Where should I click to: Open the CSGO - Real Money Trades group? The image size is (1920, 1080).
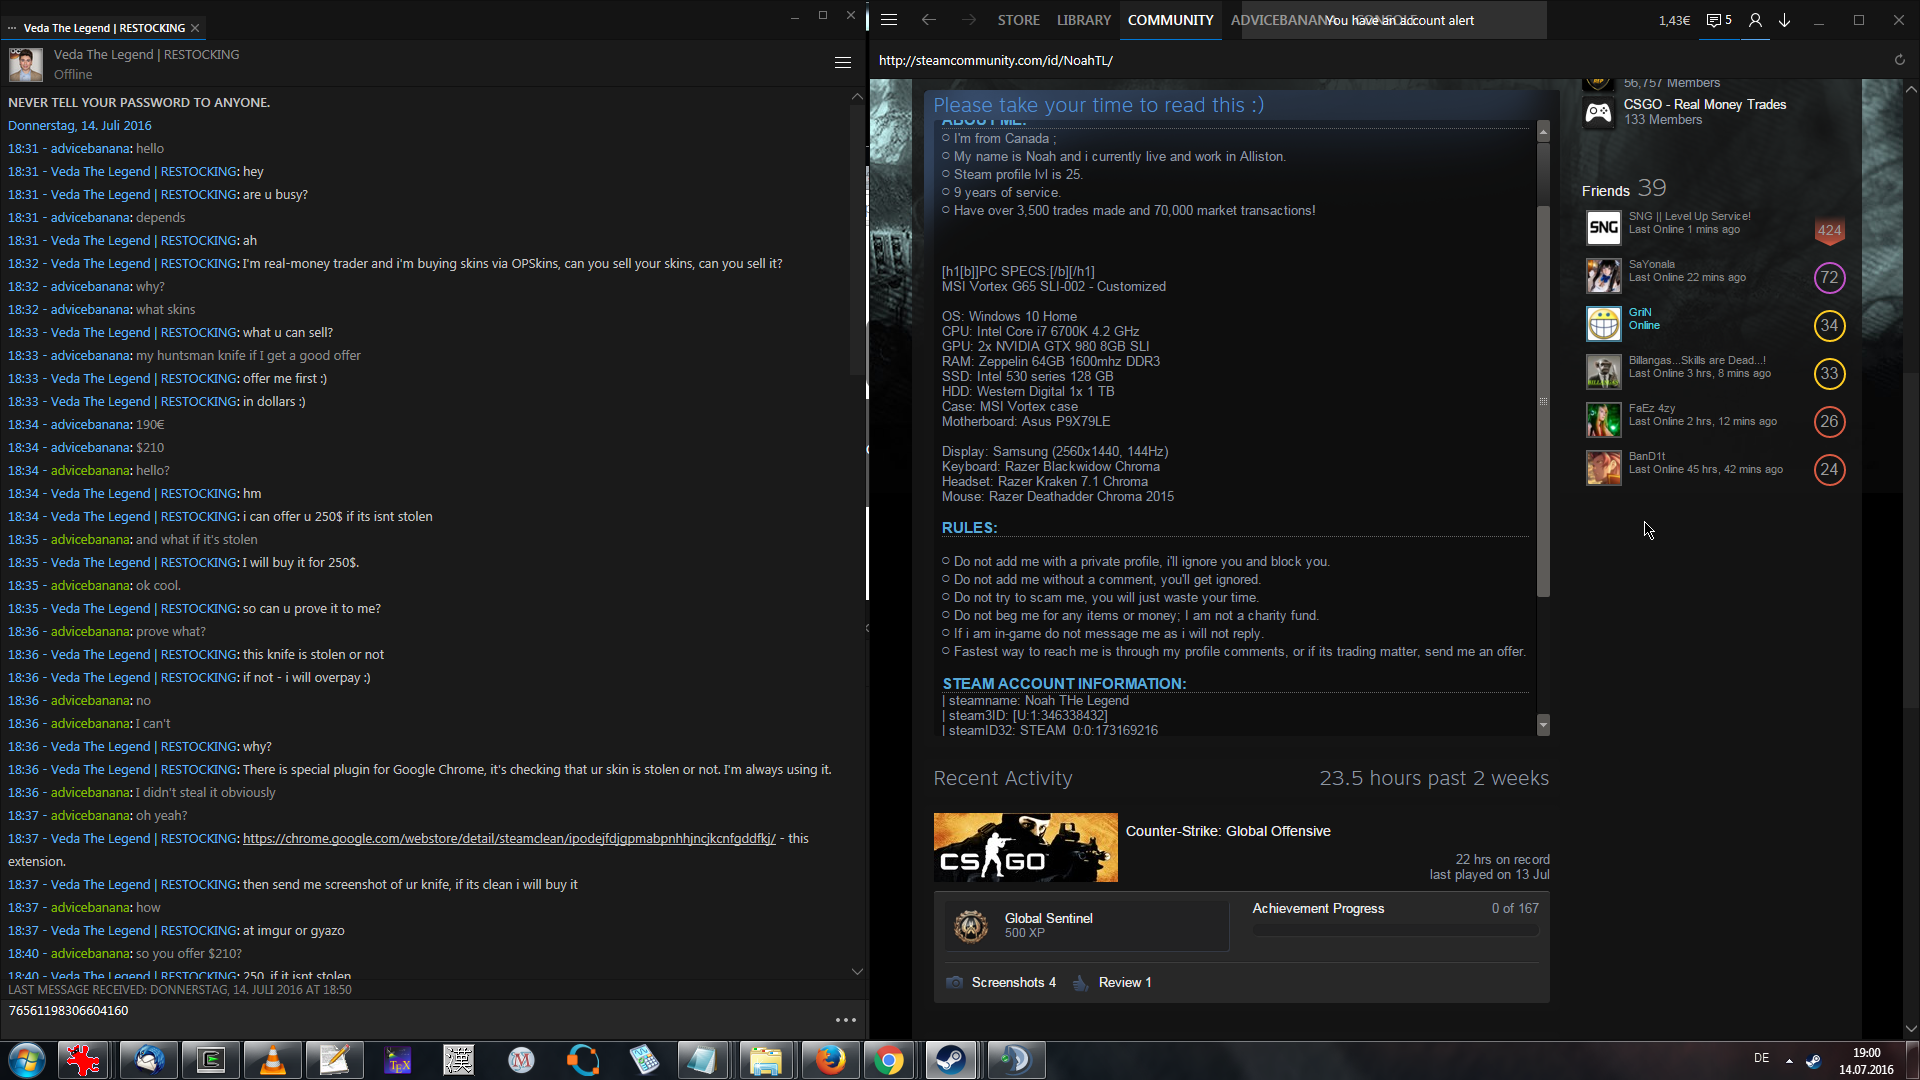(1704, 104)
